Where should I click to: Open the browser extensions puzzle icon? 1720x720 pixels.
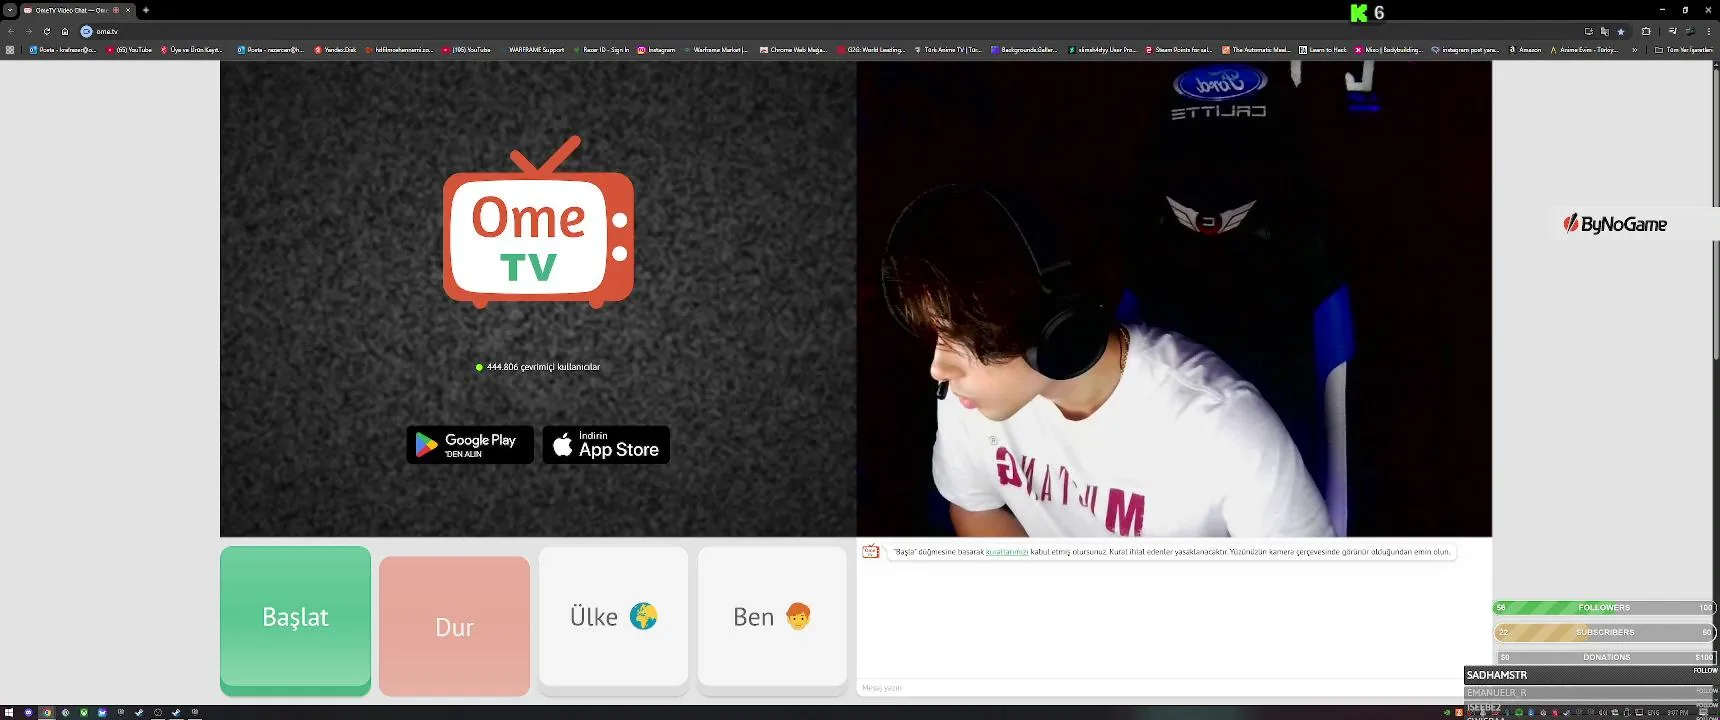click(1646, 31)
